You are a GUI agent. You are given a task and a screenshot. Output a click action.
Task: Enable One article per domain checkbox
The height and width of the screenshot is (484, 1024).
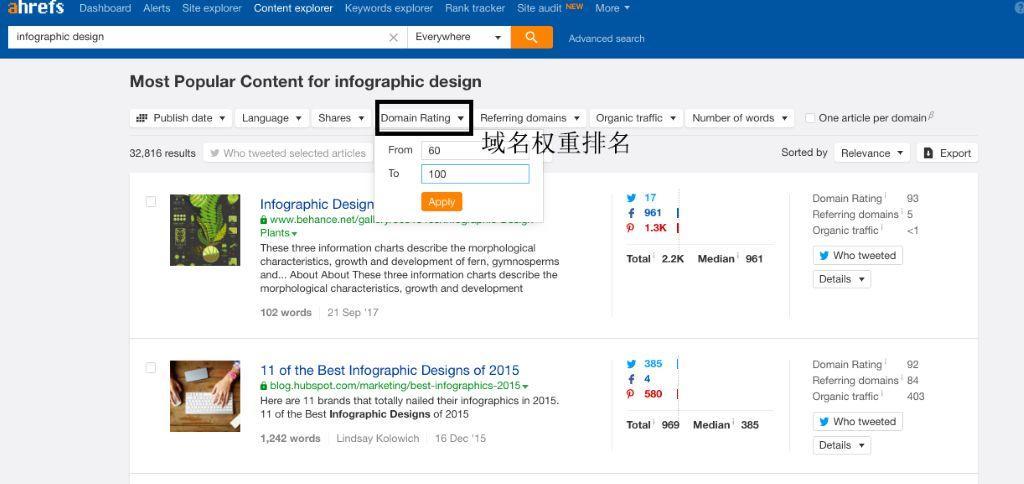[811, 118]
